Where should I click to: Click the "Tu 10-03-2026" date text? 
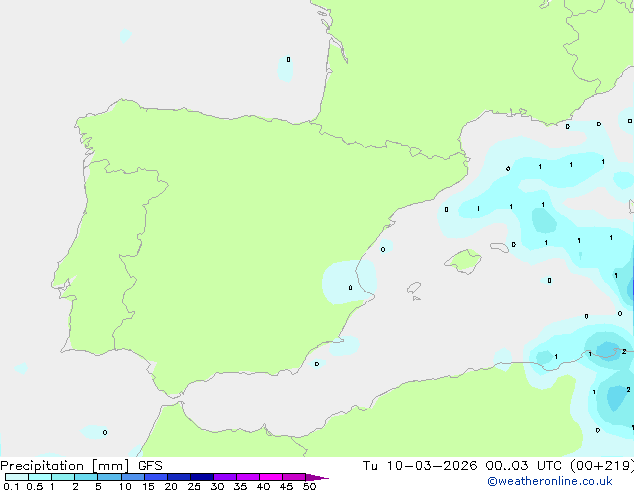coord(420,466)
